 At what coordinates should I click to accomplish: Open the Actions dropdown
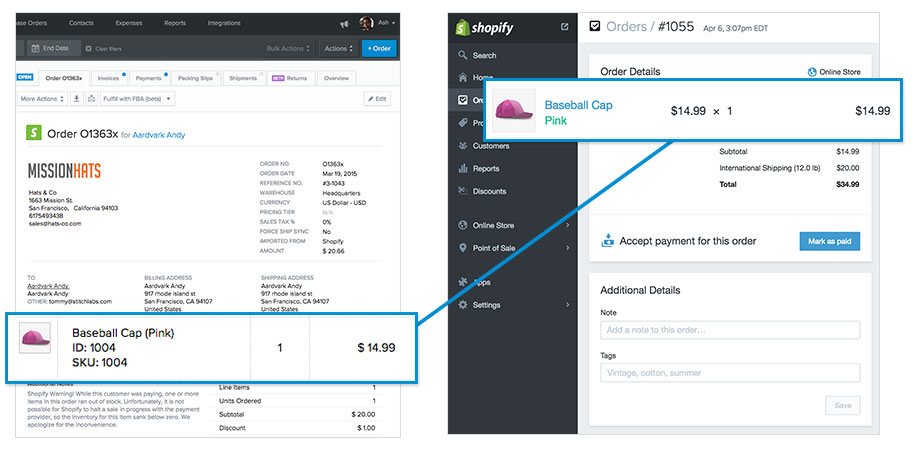click(x=339, y=49)
